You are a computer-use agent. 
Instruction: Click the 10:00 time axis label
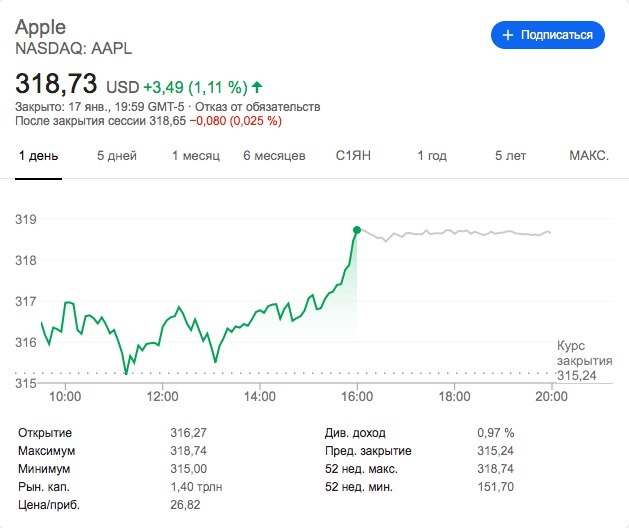(65, 396)
